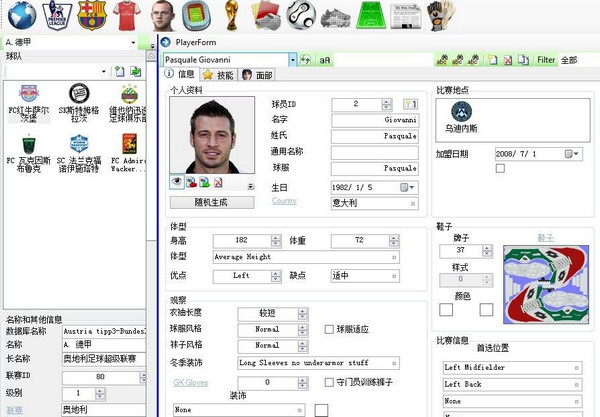Click the delete player red X icon
Screen dimensions: 600x417
click(508, 60)
